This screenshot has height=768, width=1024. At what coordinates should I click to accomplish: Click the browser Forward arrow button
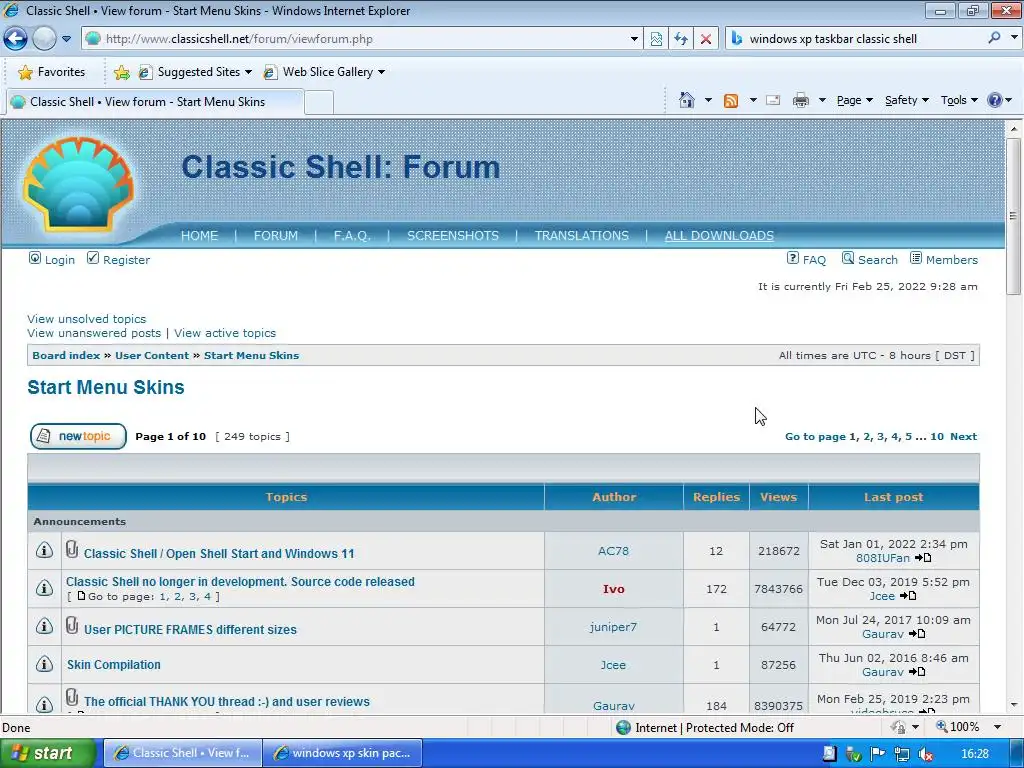click(x=44, y=39)
